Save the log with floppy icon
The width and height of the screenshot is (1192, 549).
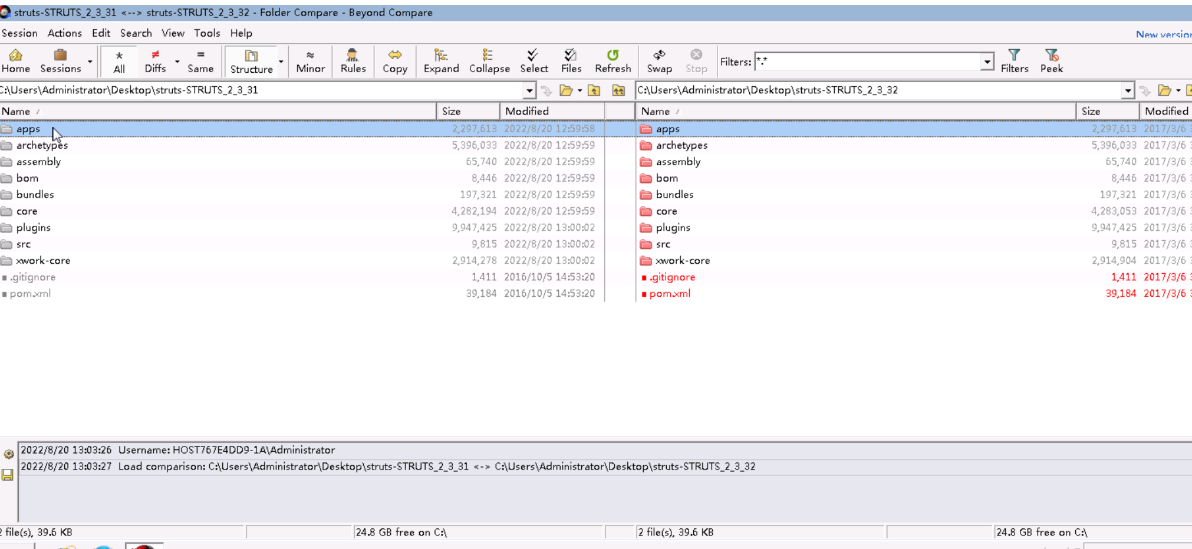(8, 474)
